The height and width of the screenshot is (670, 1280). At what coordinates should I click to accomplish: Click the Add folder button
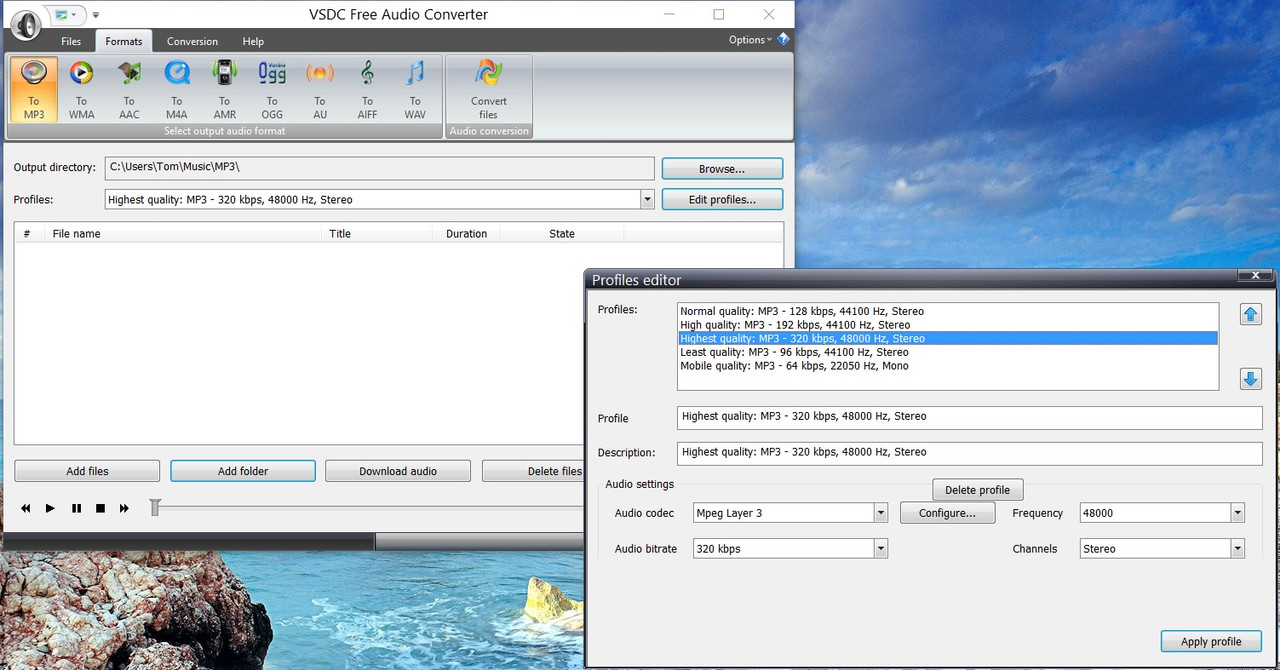243,471
